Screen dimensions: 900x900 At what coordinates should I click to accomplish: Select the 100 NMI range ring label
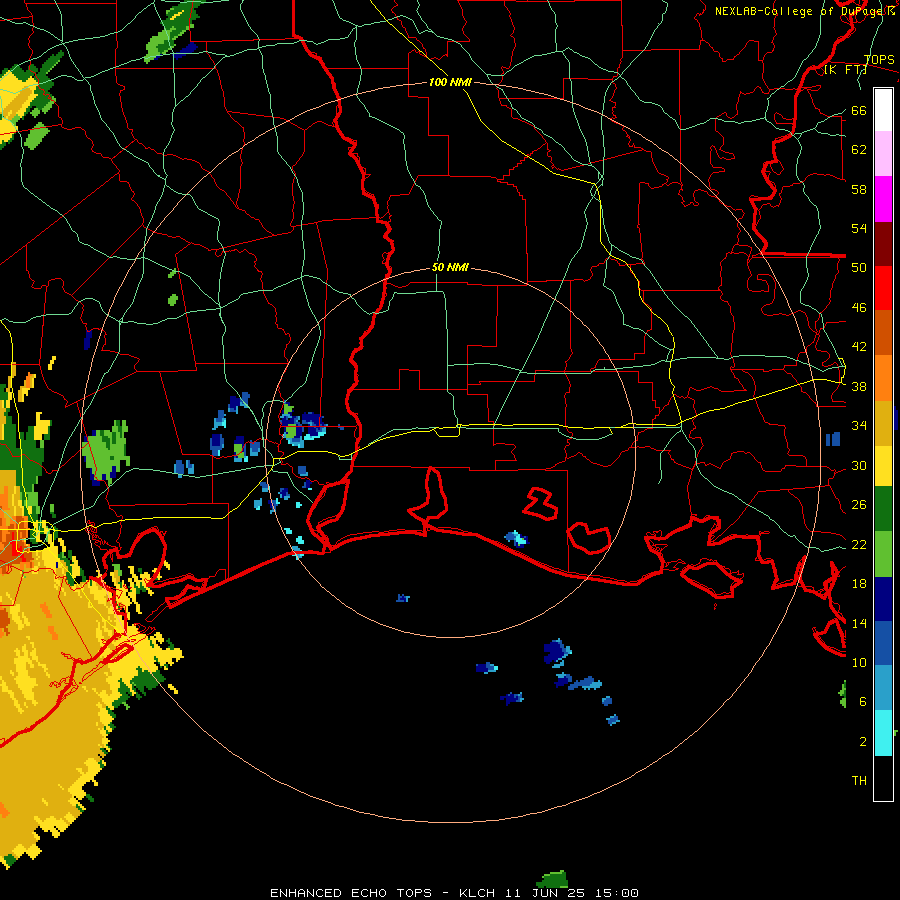click(x=450, y=82)
